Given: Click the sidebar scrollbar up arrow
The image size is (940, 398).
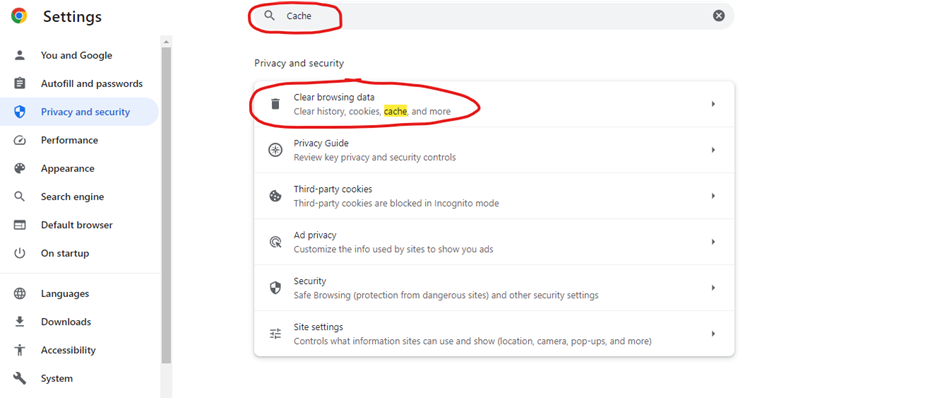Looking at the screenshot, I should click(166, 41).
